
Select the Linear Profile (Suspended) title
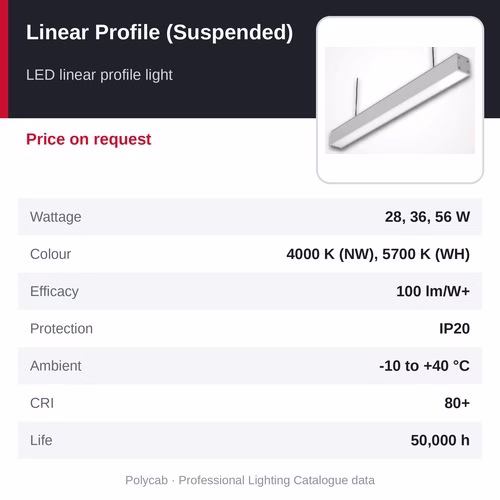(159, 33)
